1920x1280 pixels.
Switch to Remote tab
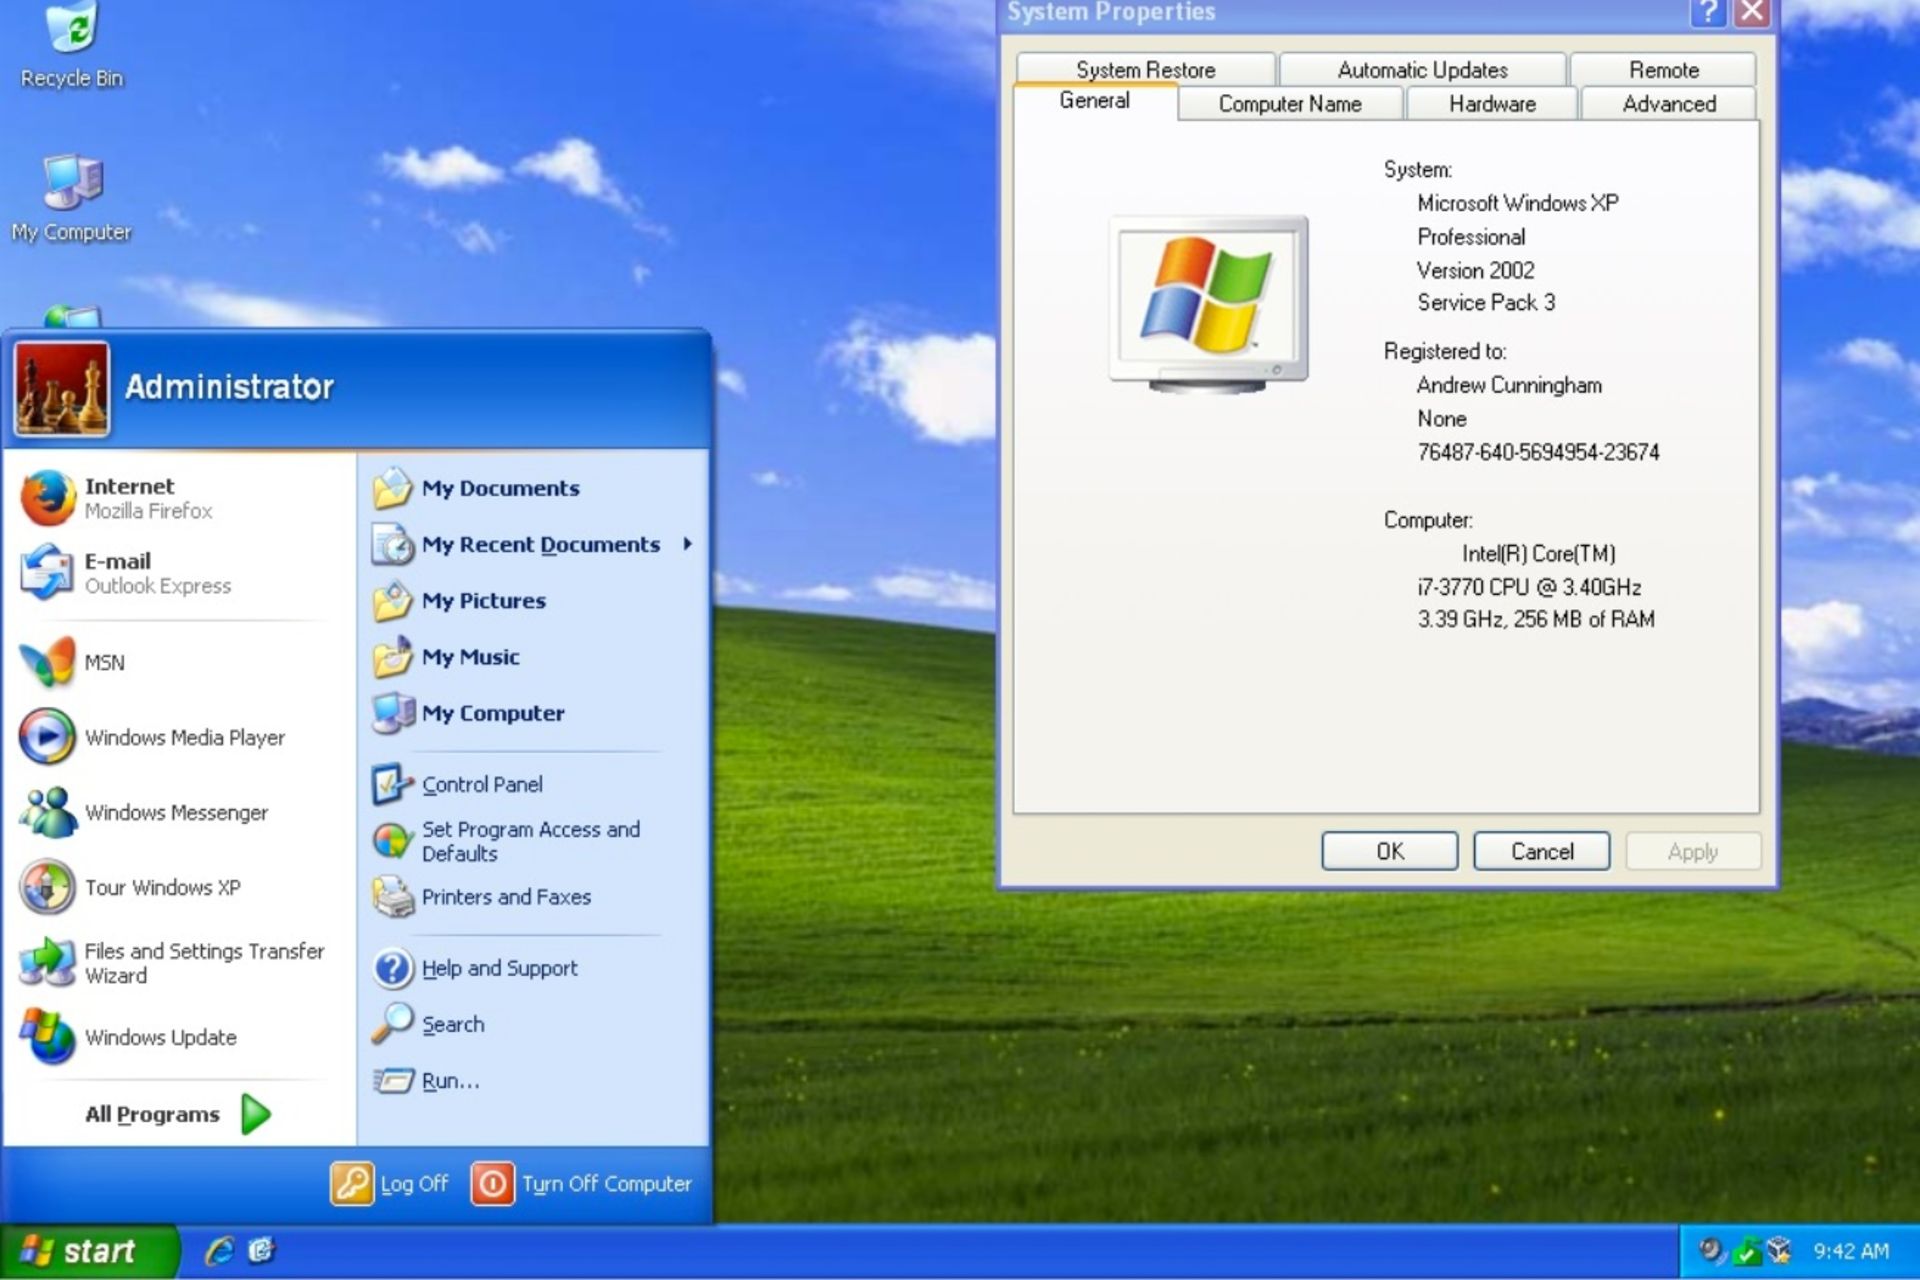(1664, 70)
